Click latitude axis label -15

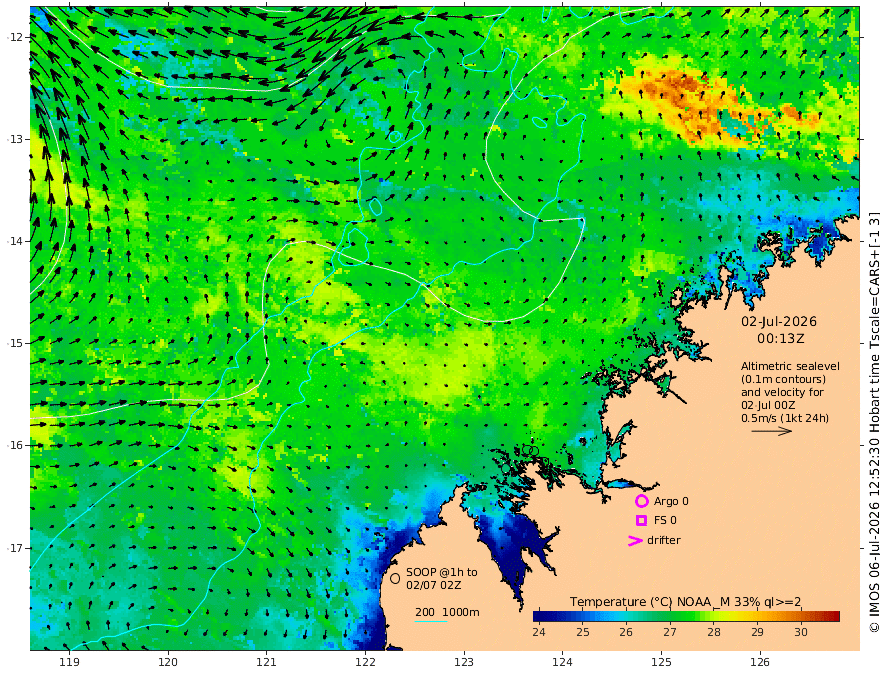pyautogui.click(x=15, y=343)
